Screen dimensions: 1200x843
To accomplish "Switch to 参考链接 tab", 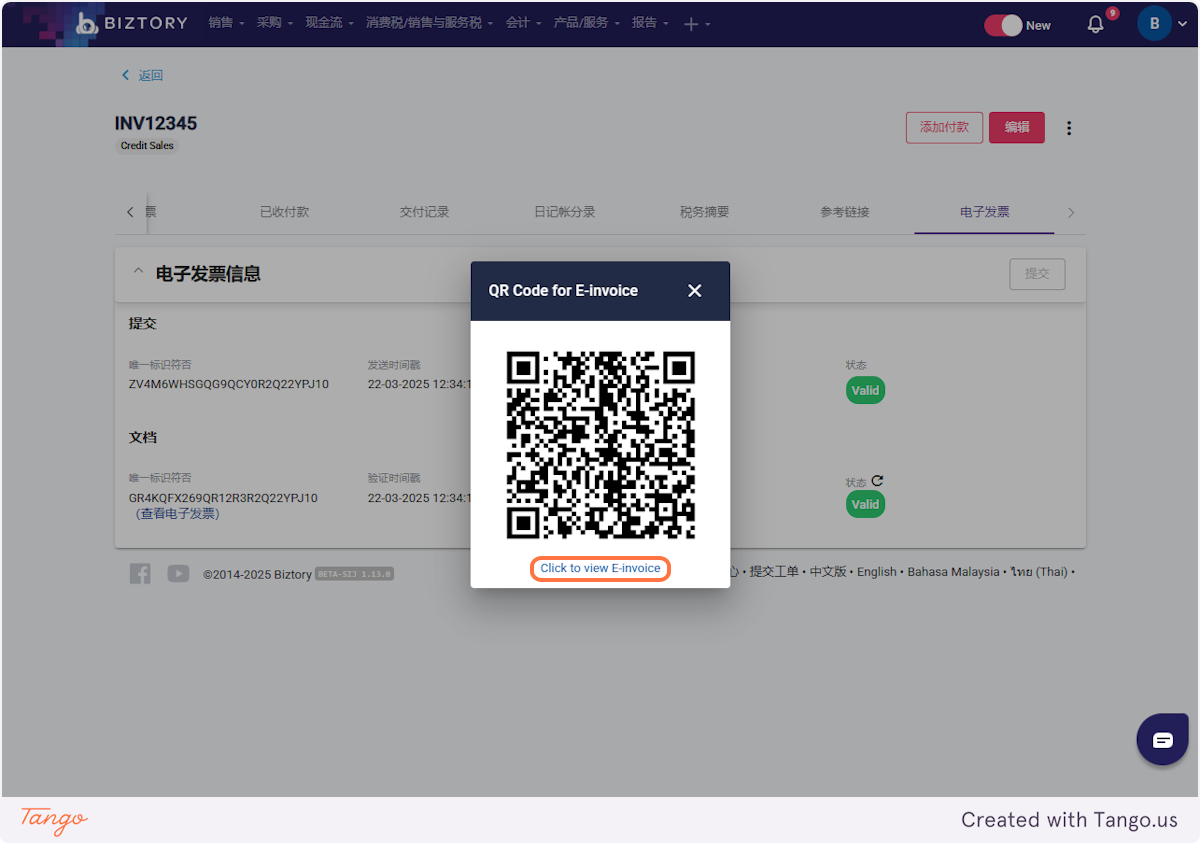I will [844, 212].
